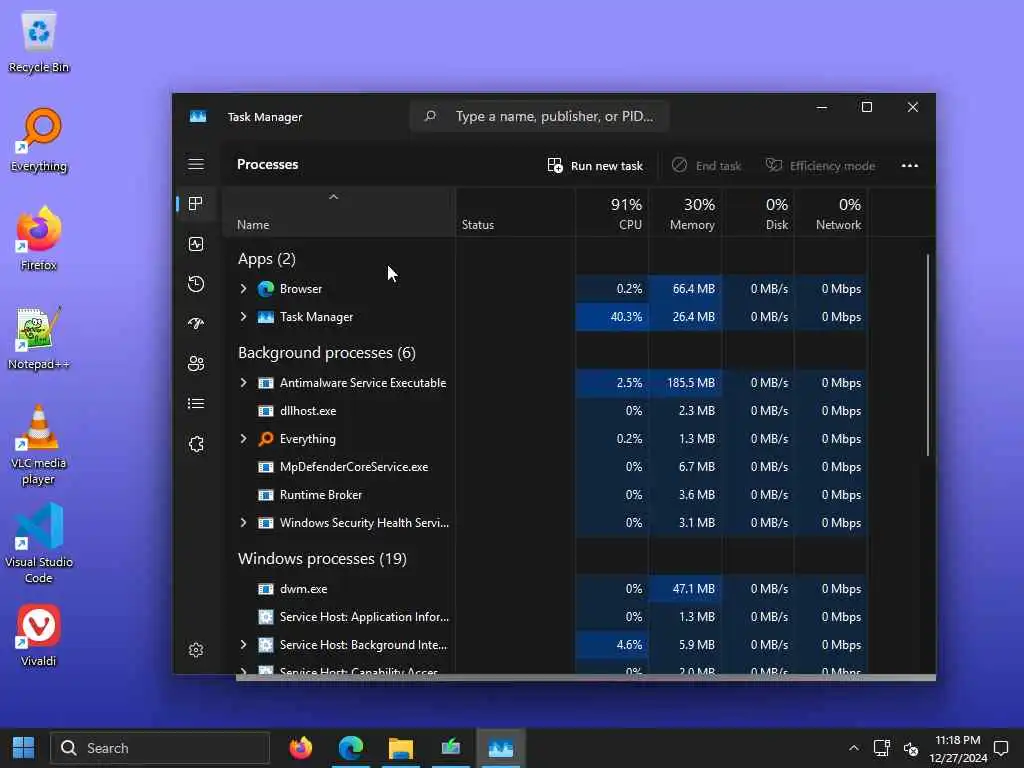Click the taskbar Search box

160,748
